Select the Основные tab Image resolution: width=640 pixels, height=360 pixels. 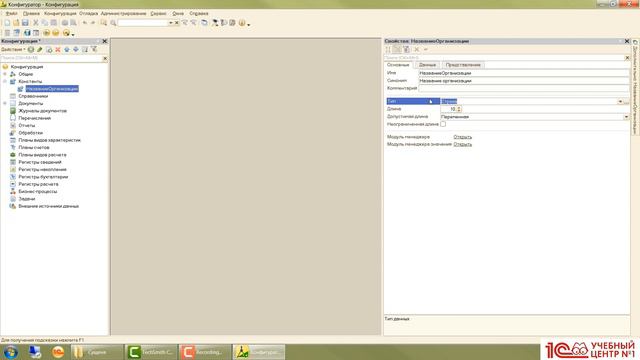pos(398,65)
